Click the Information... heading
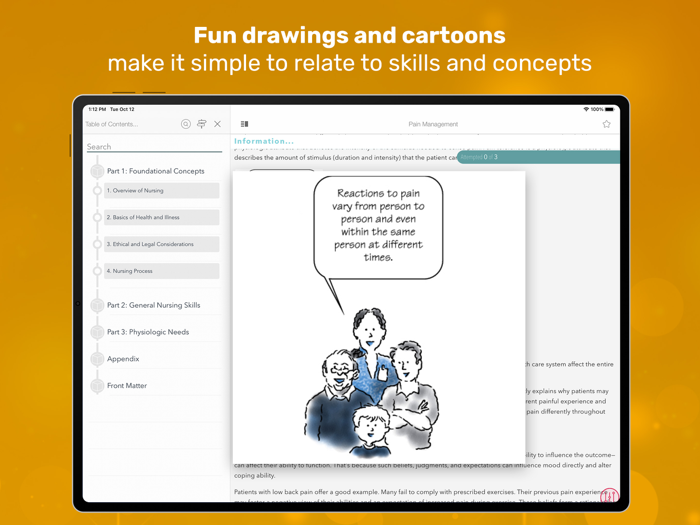Viewport: 700px width, 525px height. (264, 141)
